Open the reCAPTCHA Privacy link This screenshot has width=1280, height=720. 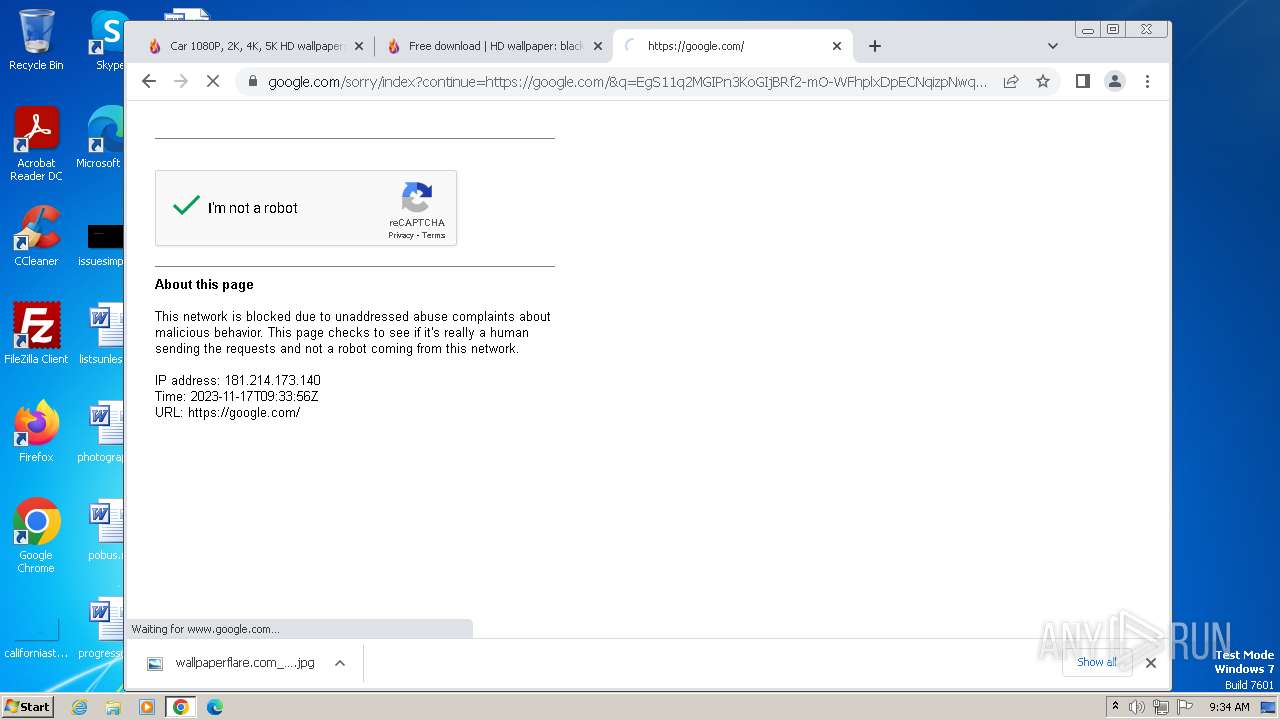coord(400,235)
